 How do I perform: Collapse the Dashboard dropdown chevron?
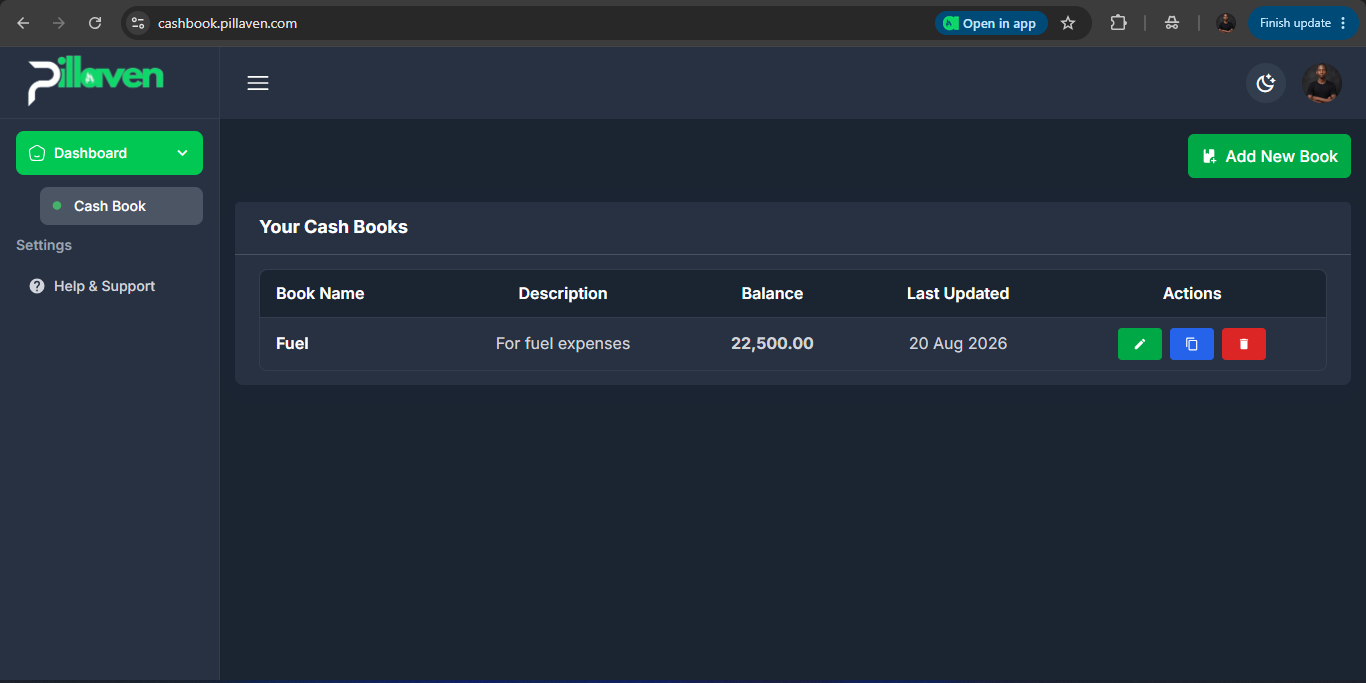pyautogui.click(x=182, y=153)
